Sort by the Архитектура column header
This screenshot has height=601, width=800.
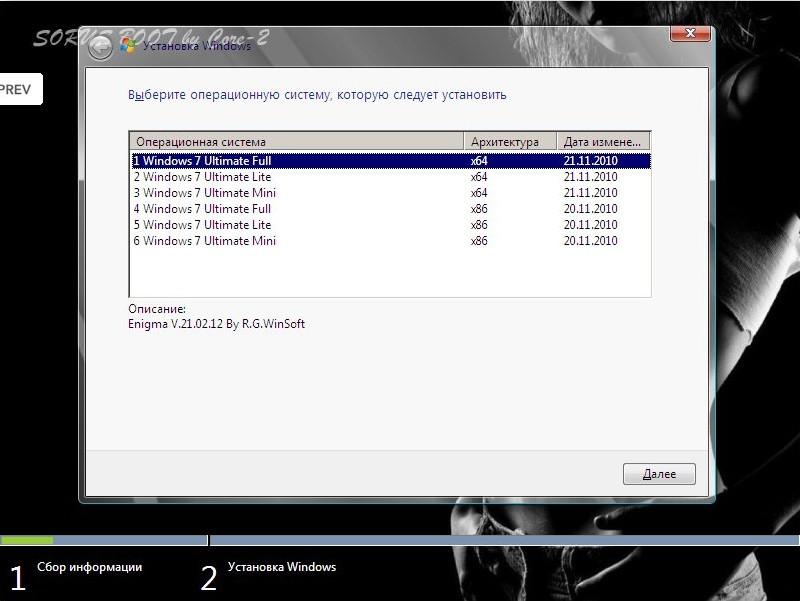[x=510, y=141]
